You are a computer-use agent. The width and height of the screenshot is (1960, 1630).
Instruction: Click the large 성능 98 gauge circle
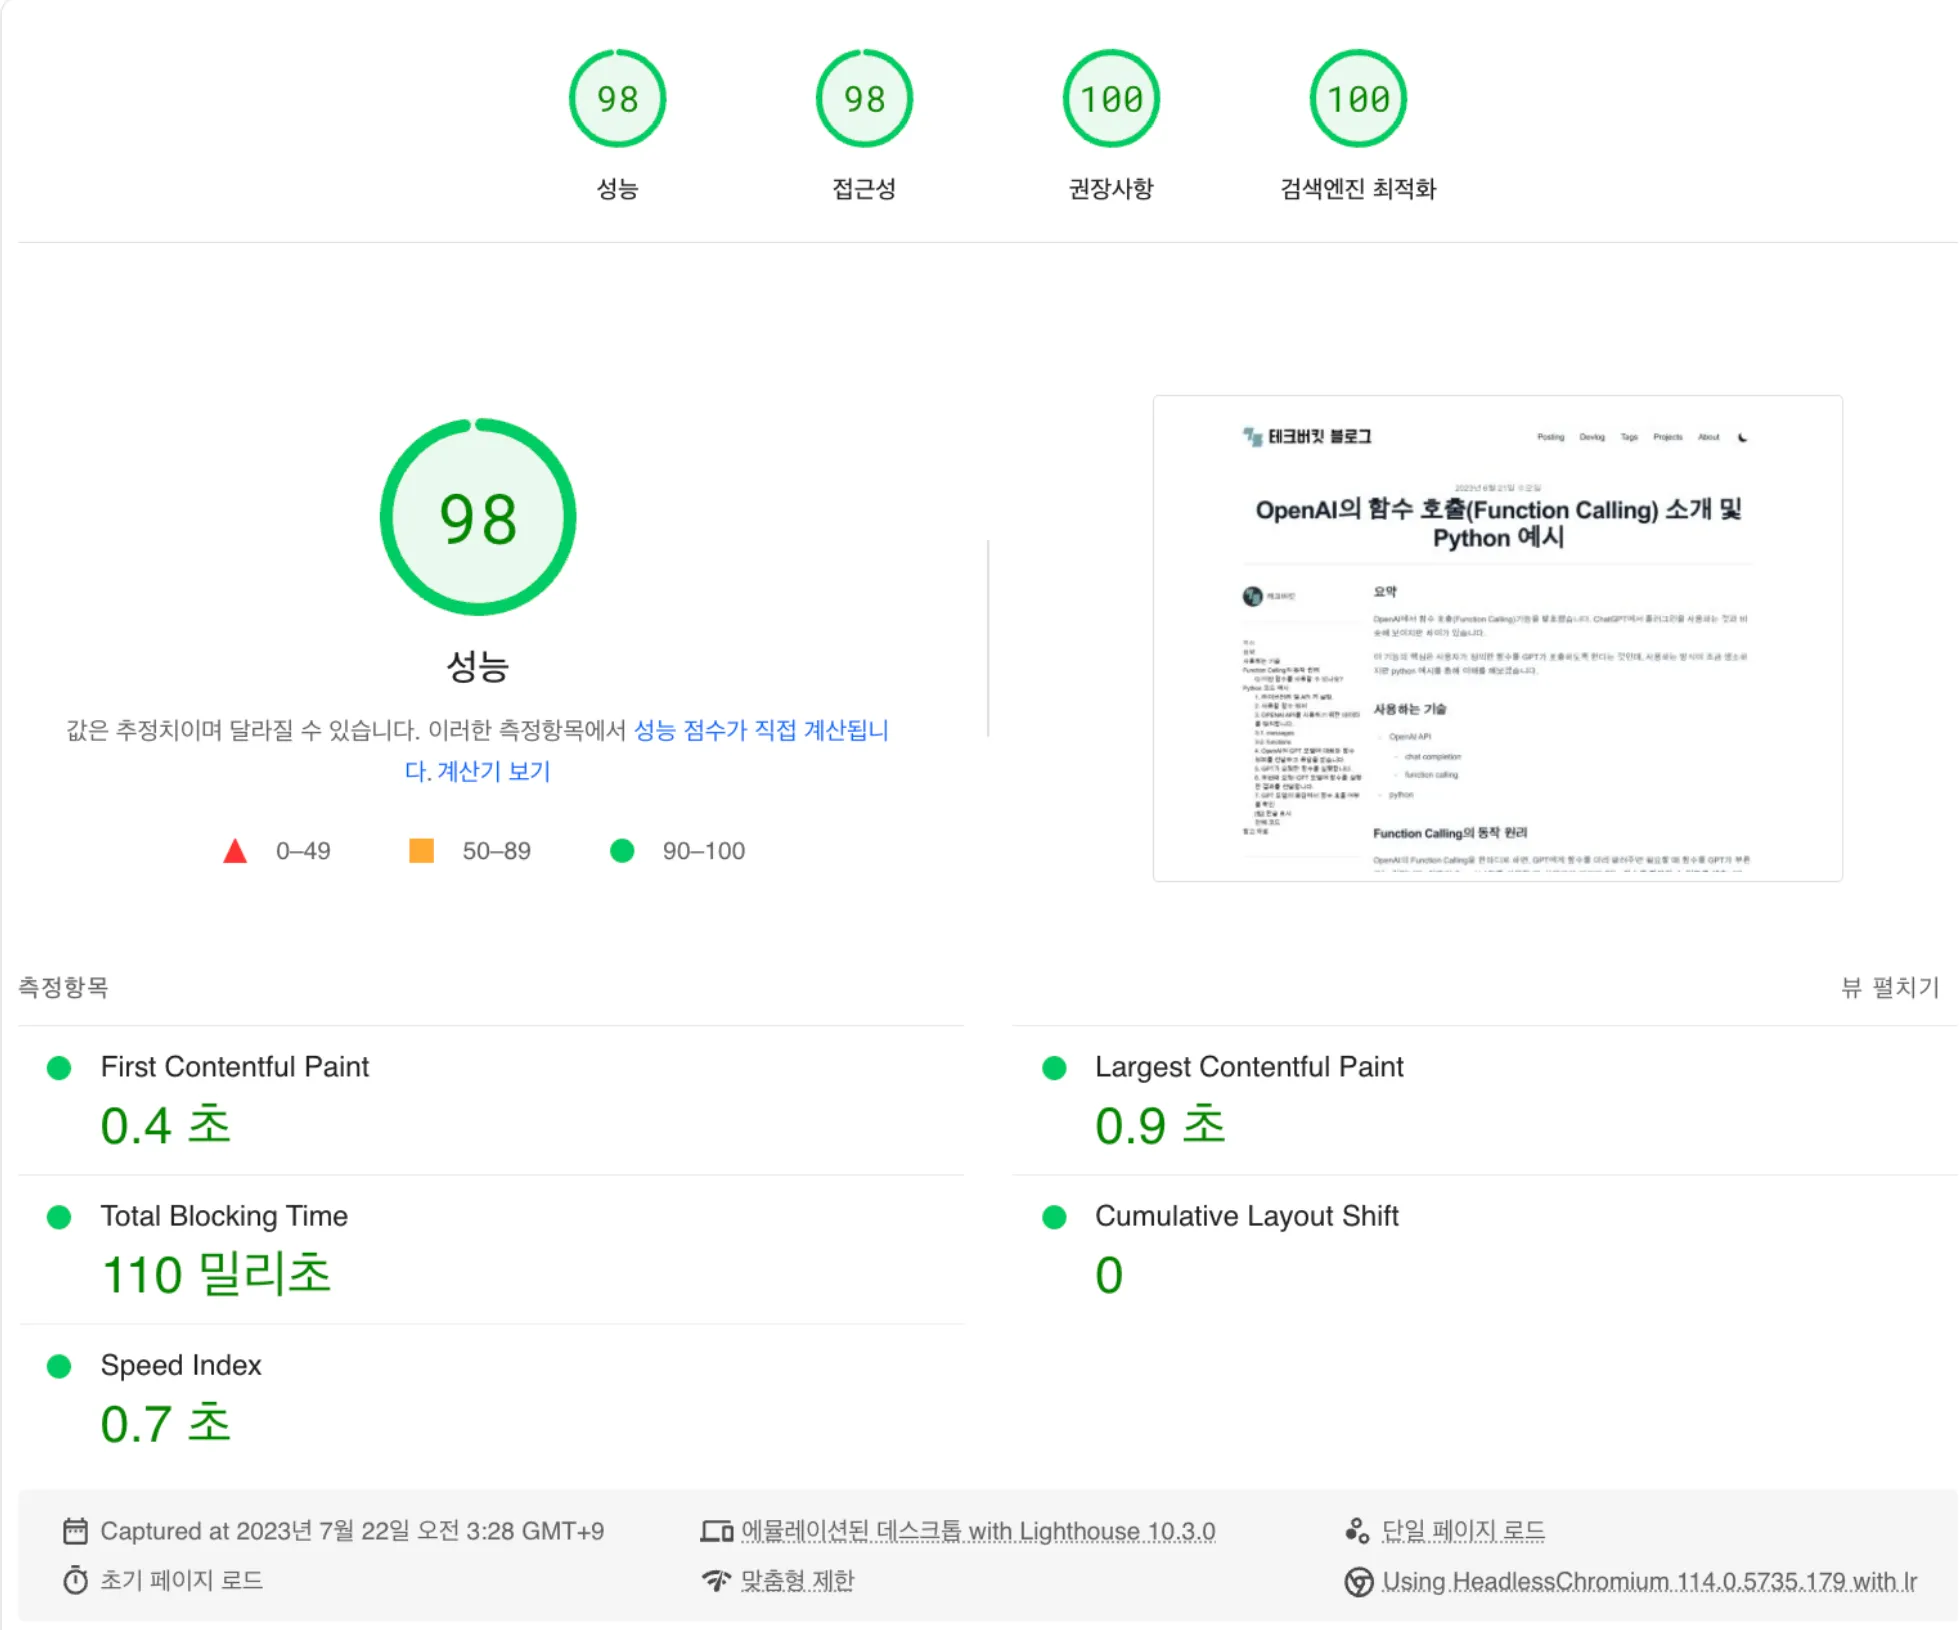point(478,516)
